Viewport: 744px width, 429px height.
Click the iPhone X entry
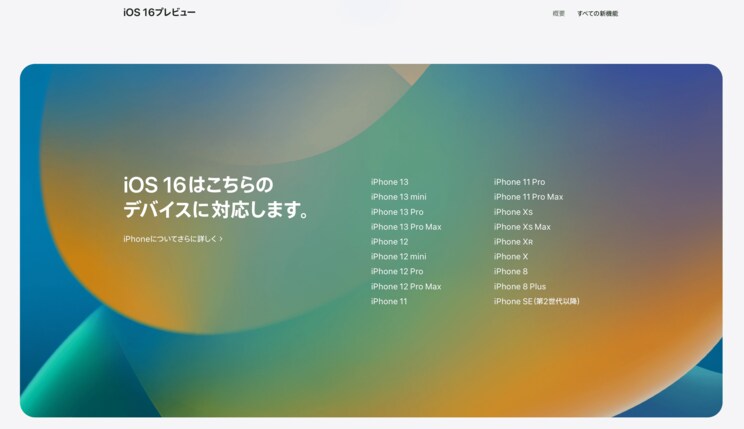click(510, 257)
